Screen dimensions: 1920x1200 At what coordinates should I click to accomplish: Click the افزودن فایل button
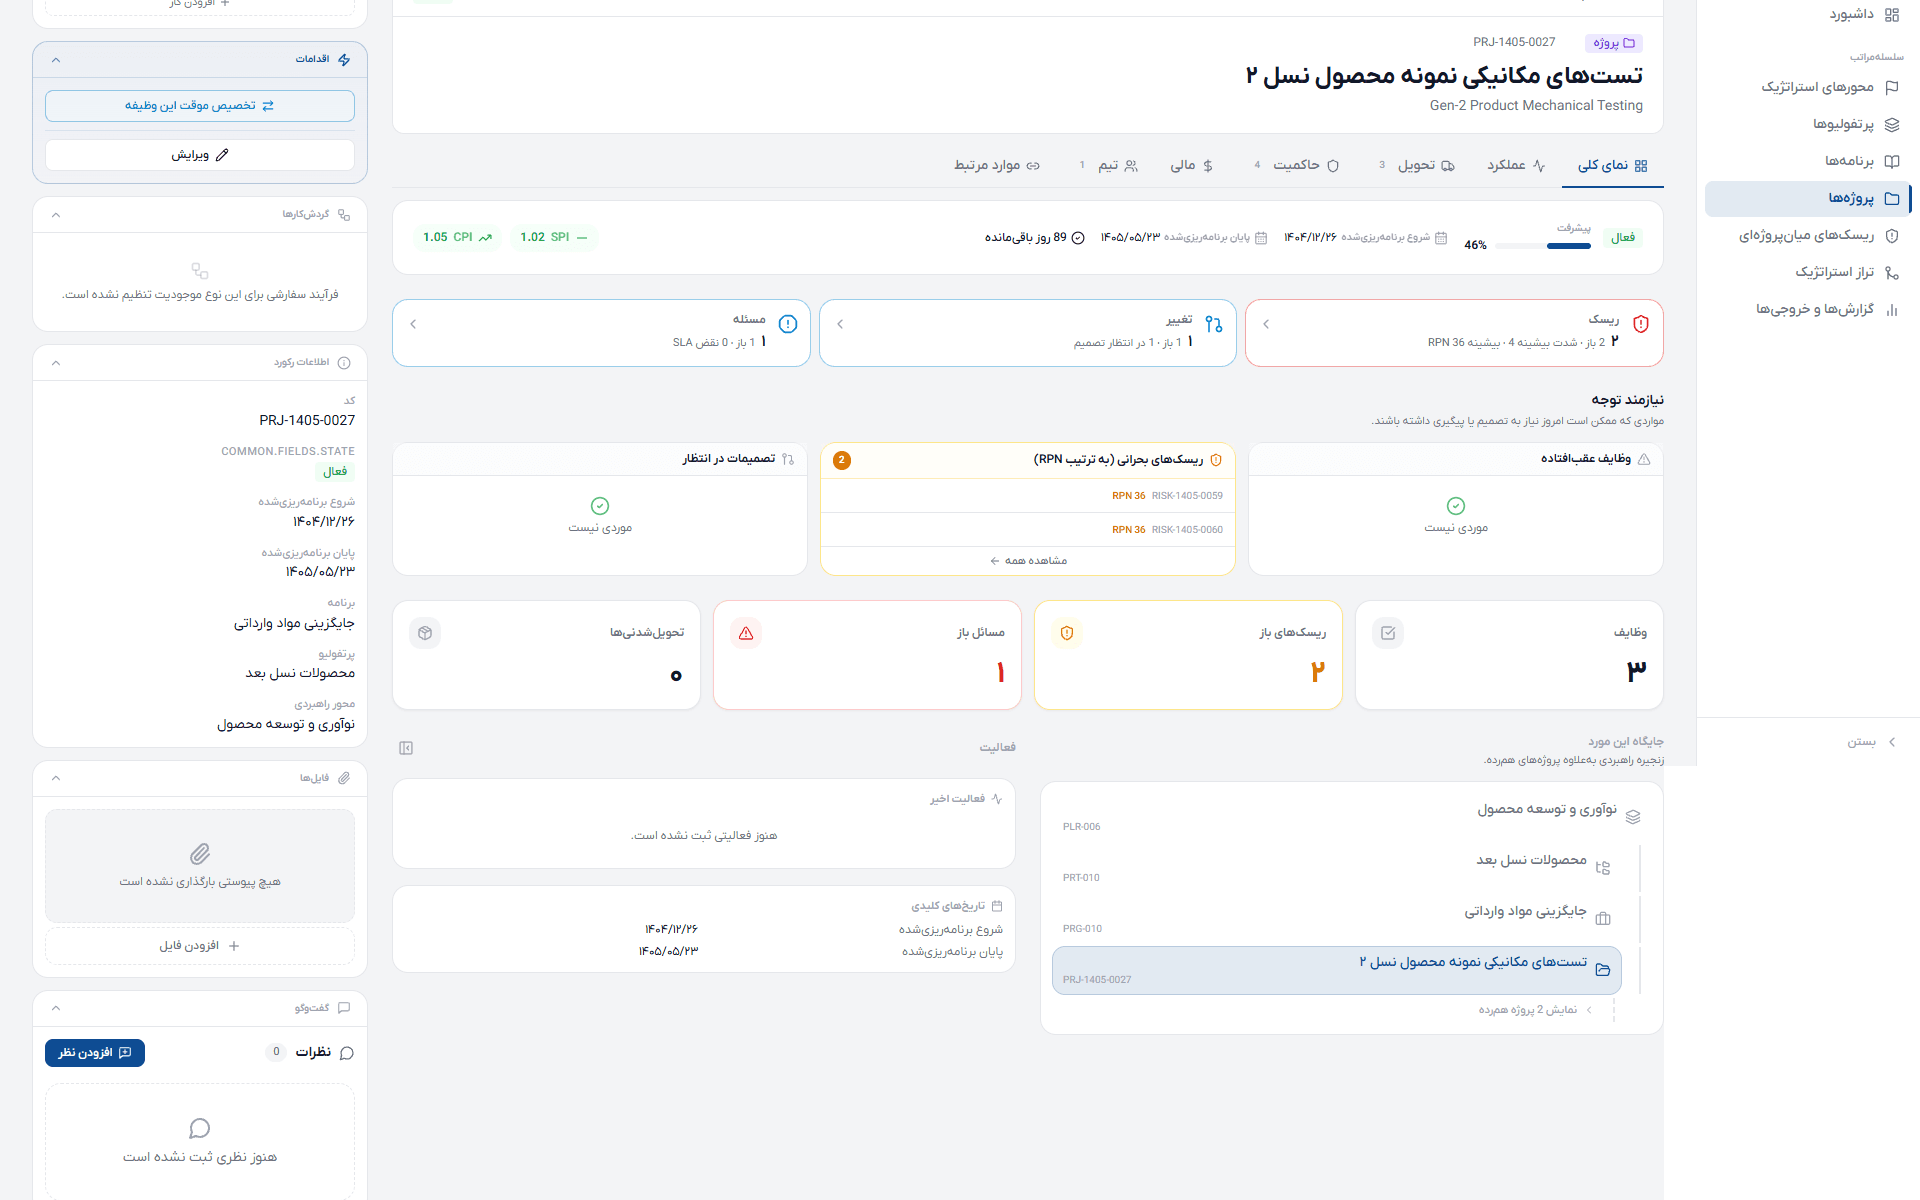click(200, 946)
